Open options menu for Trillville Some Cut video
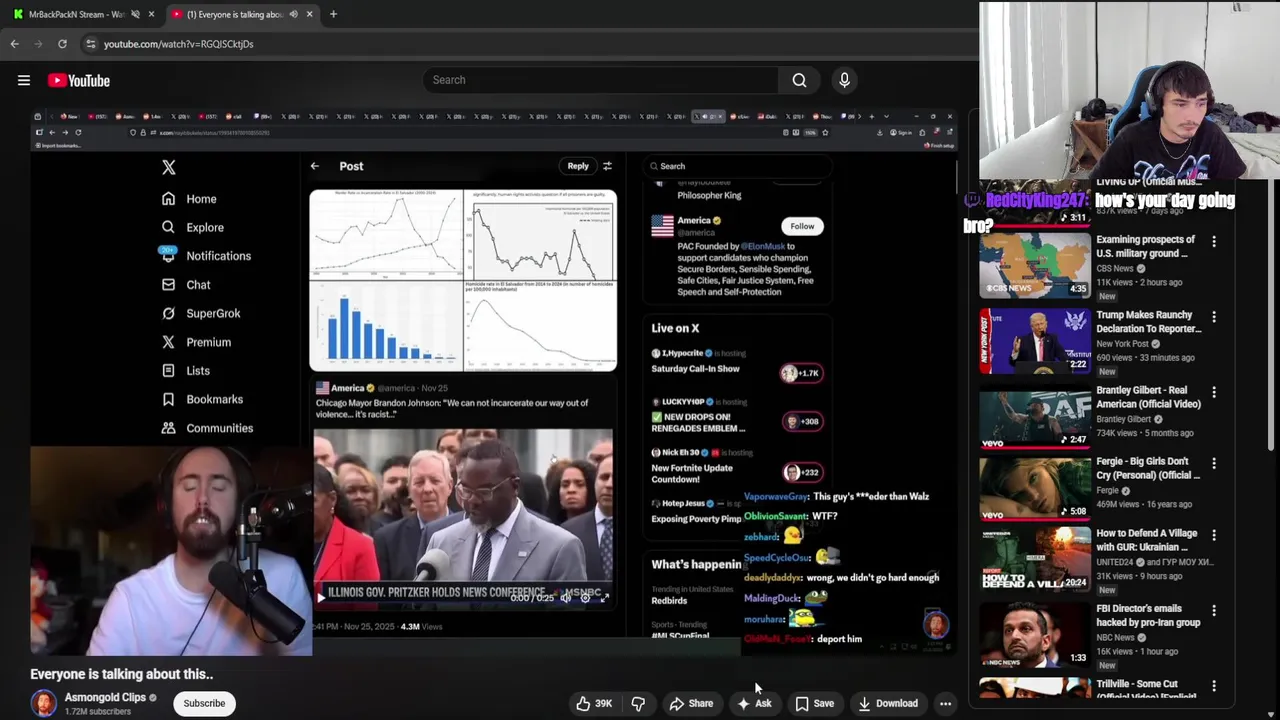Image resolution: width=1280 pixels, height=720 pixels. tap(1214, 686)
